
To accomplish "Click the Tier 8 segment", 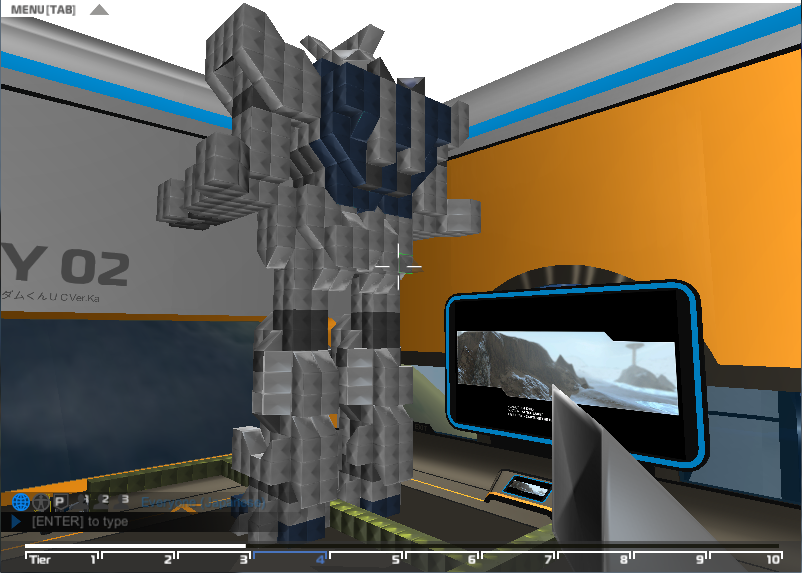I will (594, 559).
